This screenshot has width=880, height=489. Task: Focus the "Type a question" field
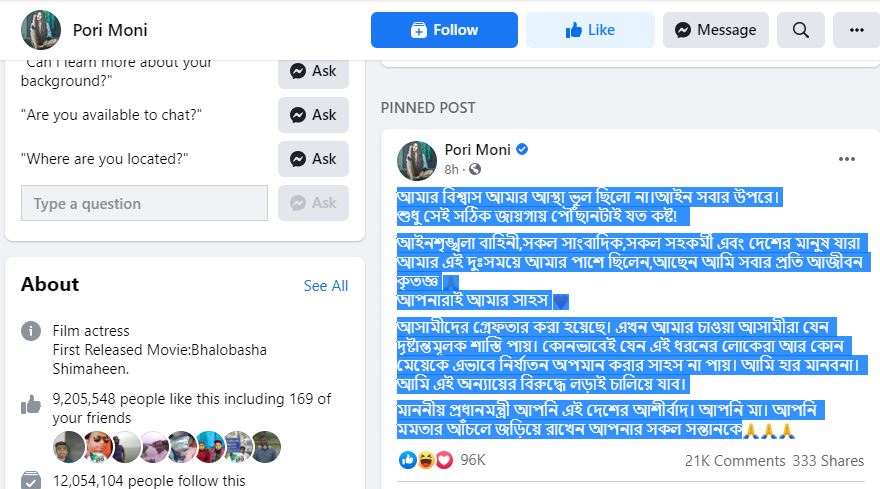coord(144,203)
